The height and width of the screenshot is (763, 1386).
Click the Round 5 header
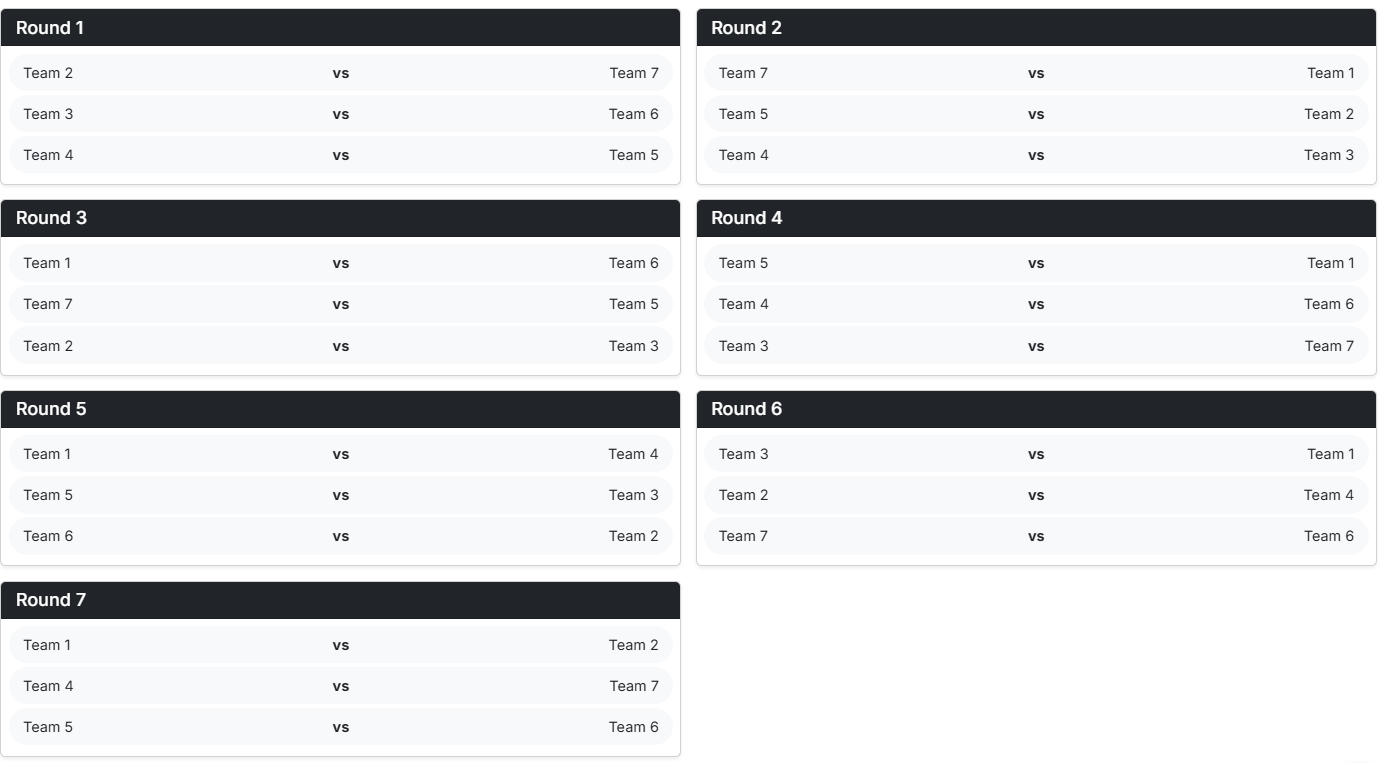click(x=51, y=409)
